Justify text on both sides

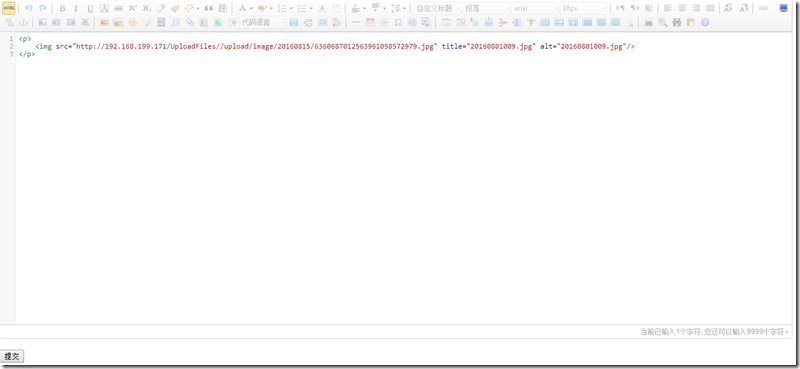pos(710,8)
